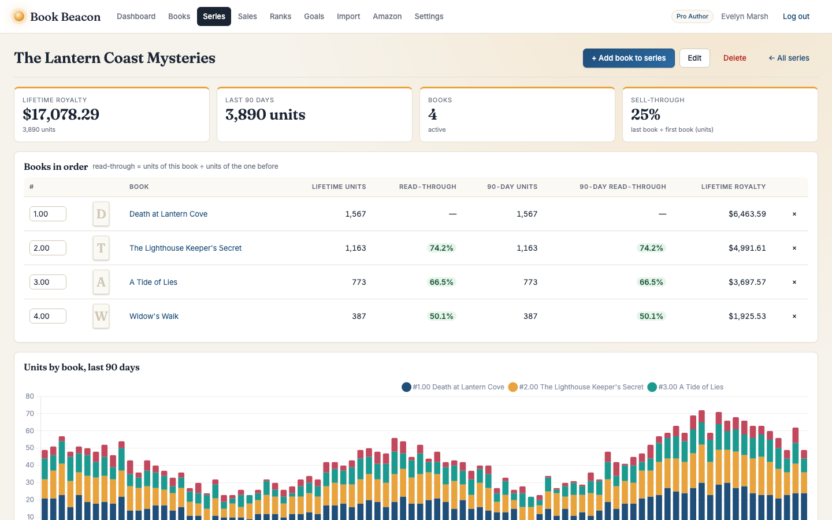Go back to All series
This screenshot has width=832, height=520.
pos(788,58)
